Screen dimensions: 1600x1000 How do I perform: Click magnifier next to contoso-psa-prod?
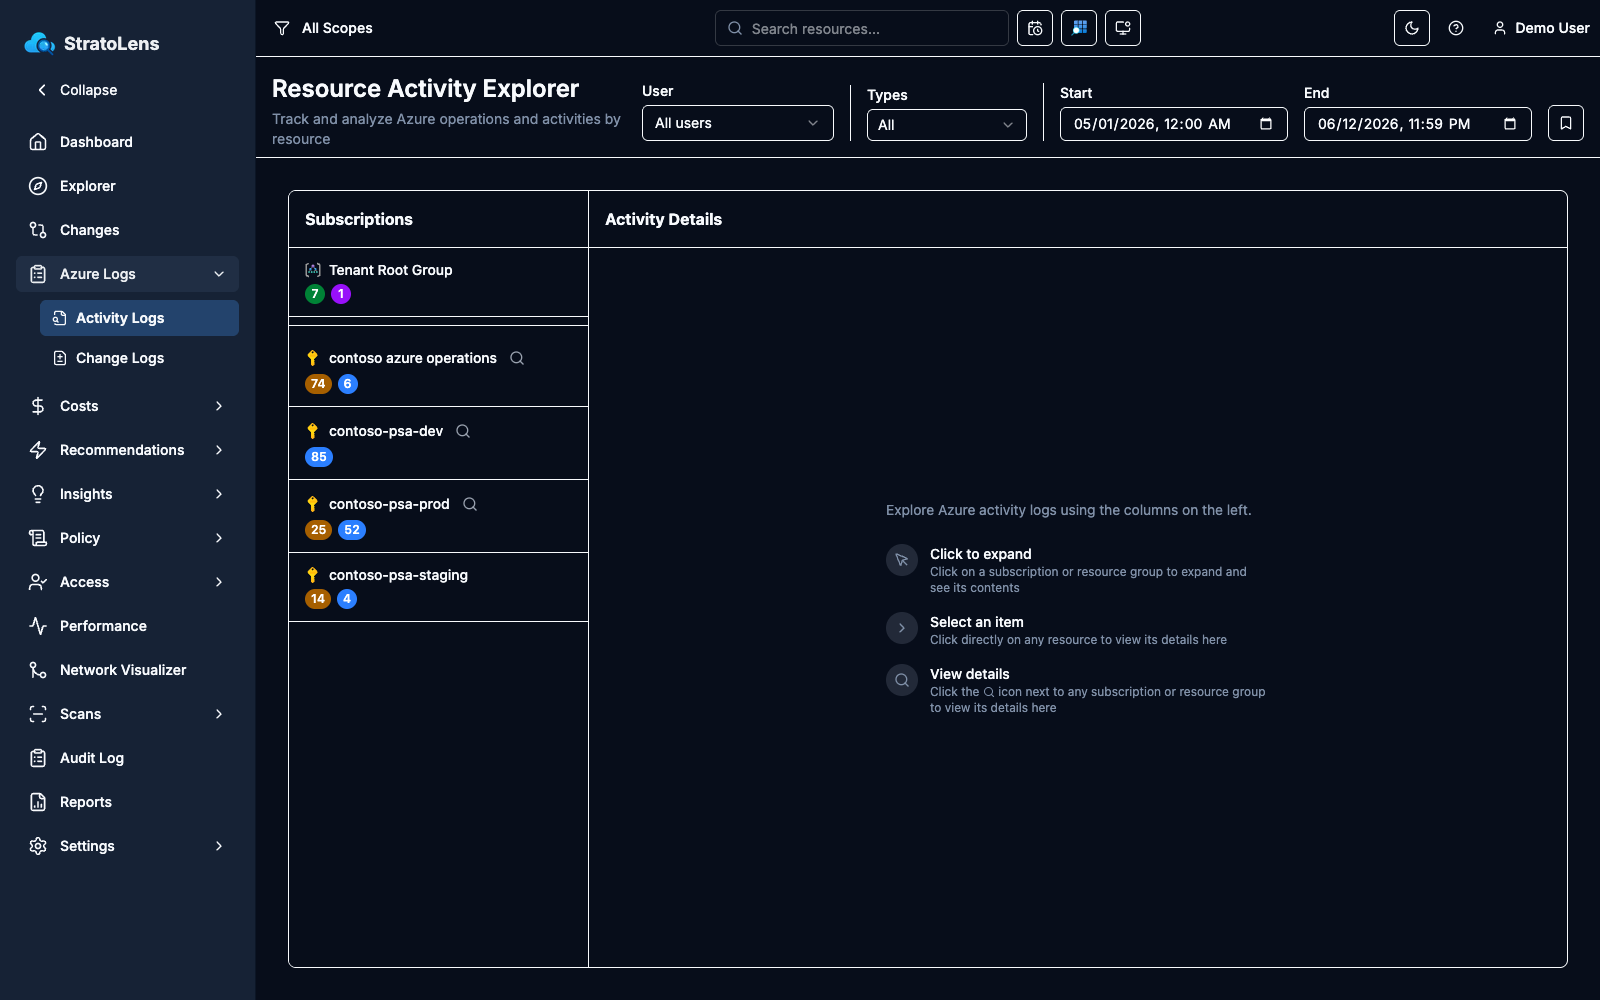470,504
